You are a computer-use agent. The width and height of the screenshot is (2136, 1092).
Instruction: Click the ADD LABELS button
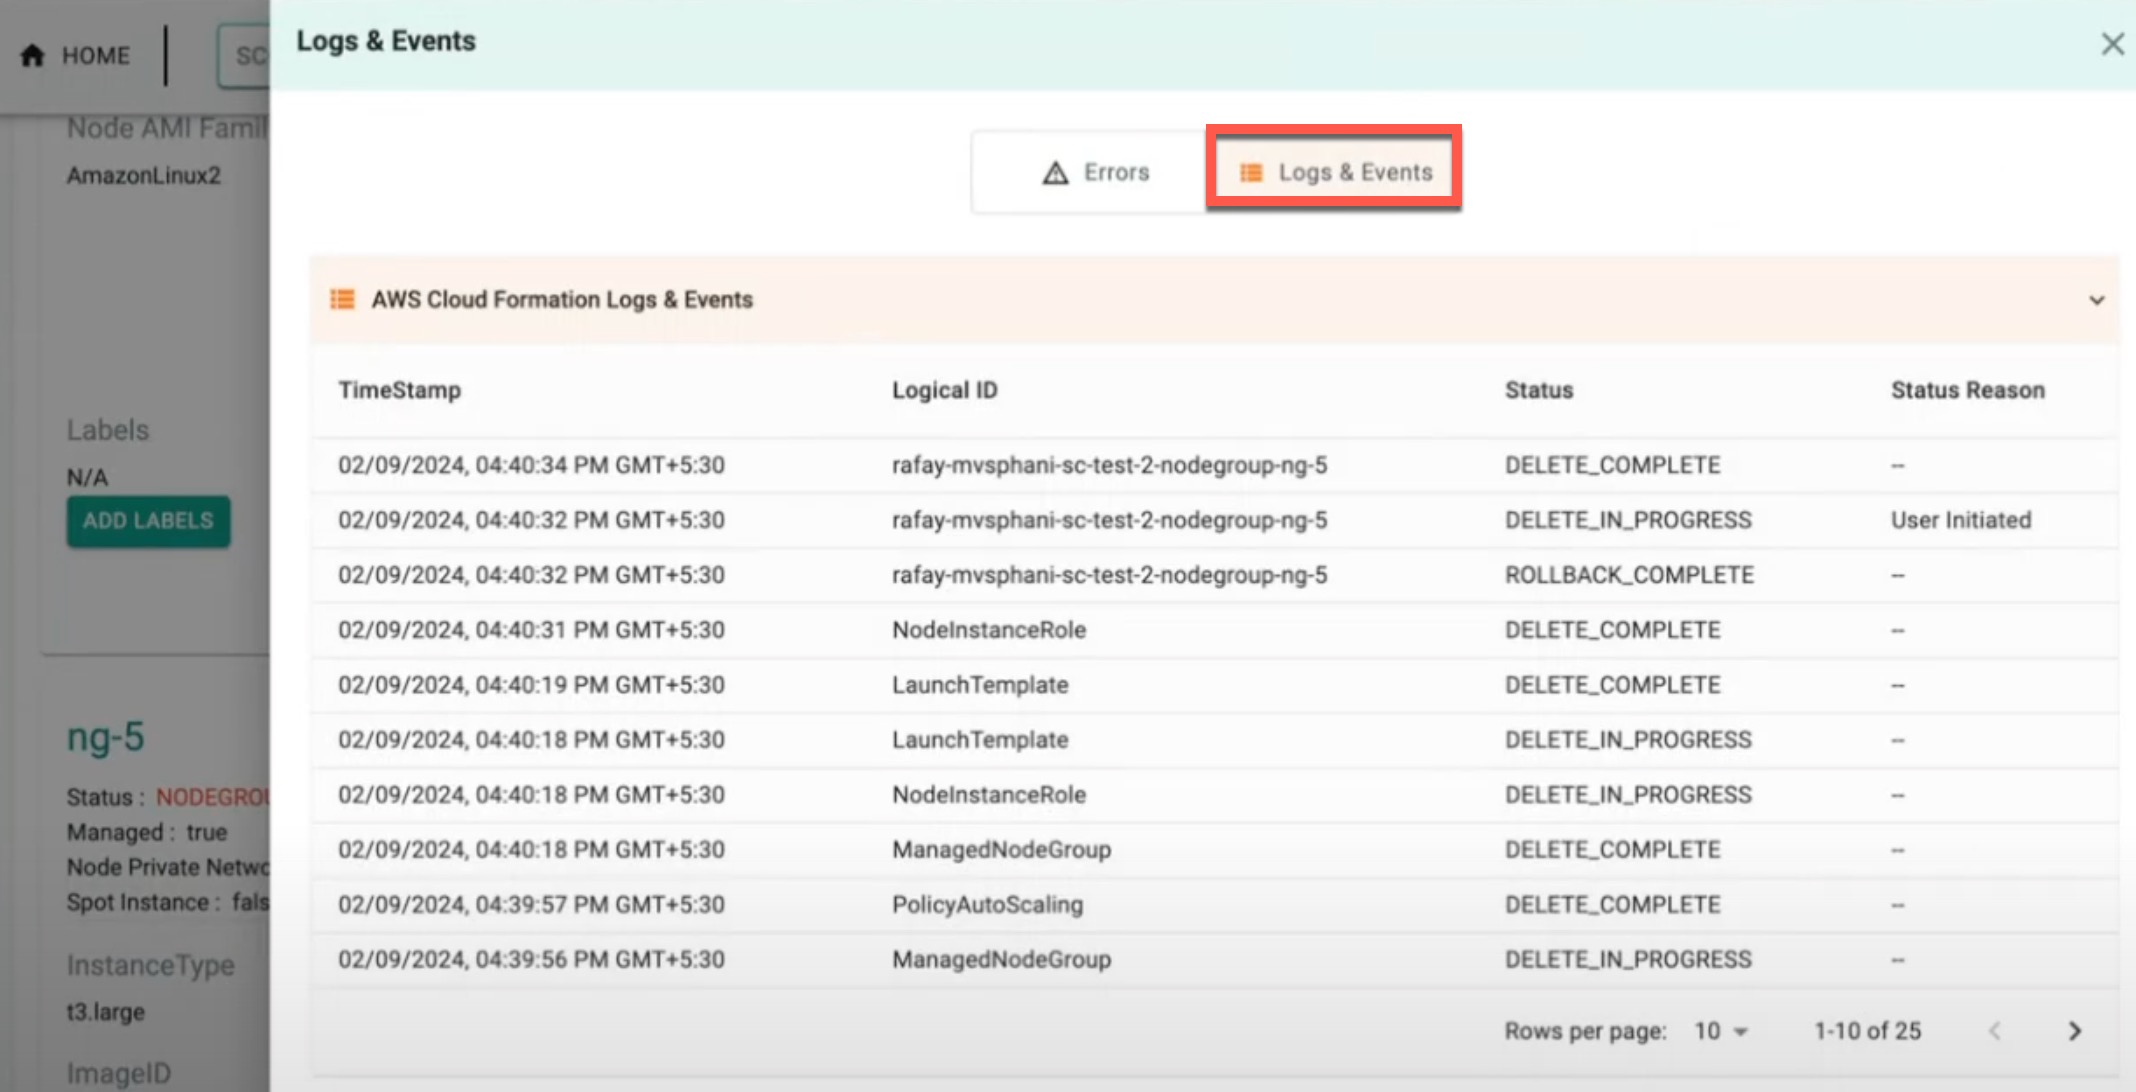click(148, 521)
